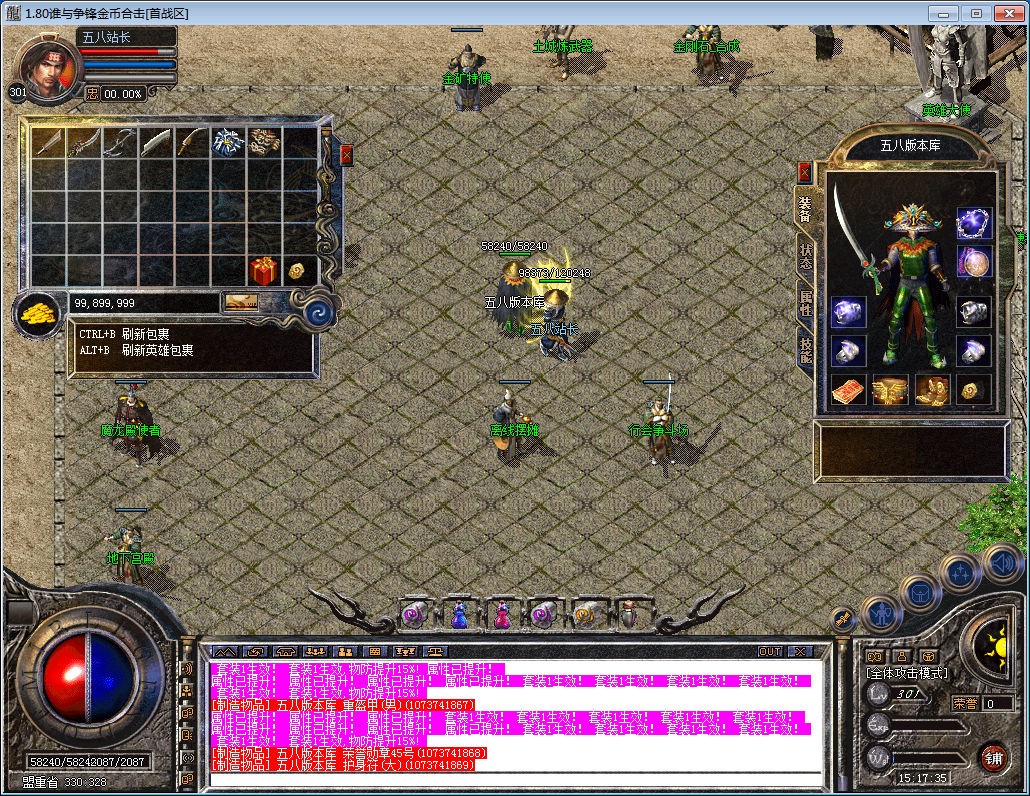Click the four-stars round button
This screenshot has width=1030, height=796.
[x=961, y=574]
